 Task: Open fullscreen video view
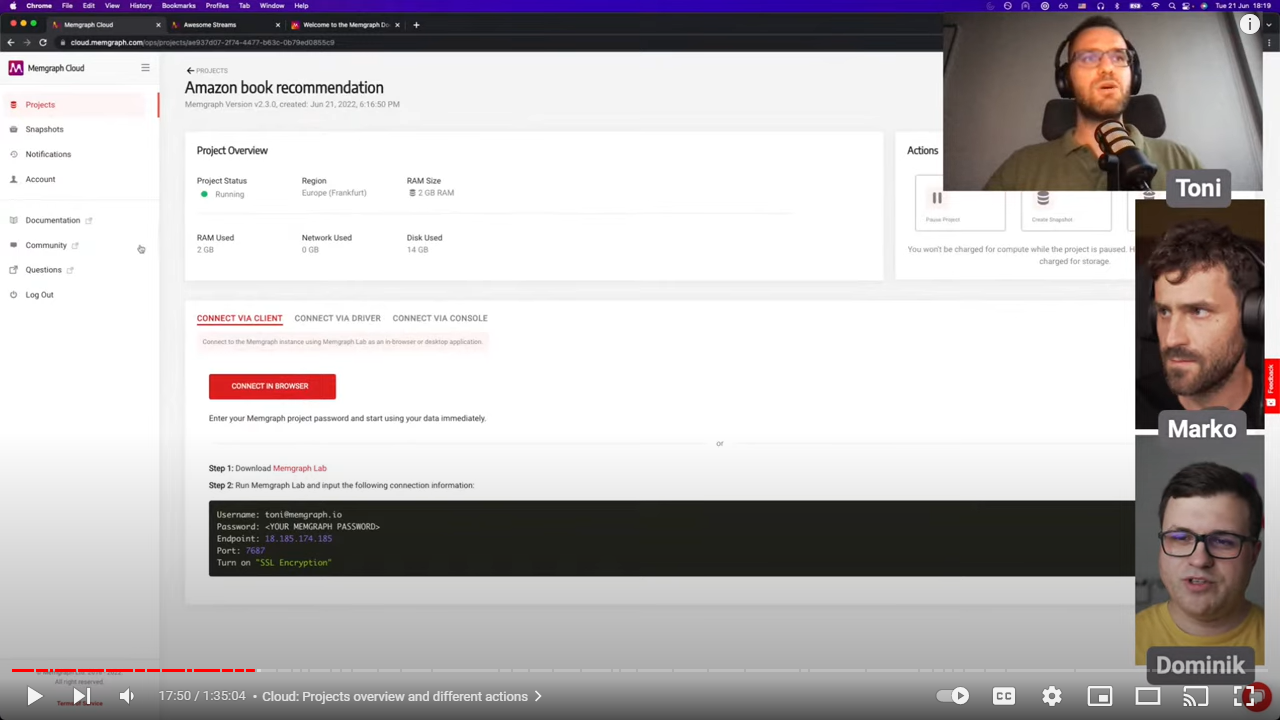tap(1244, 696)
